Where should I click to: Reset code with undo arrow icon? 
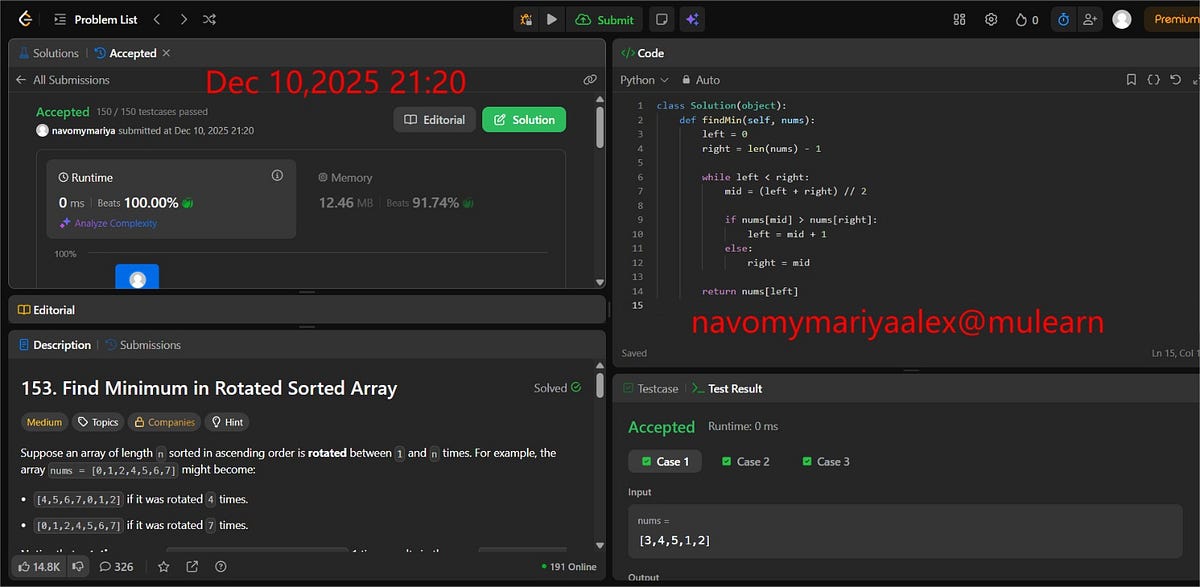click(x=1175, y=80)
